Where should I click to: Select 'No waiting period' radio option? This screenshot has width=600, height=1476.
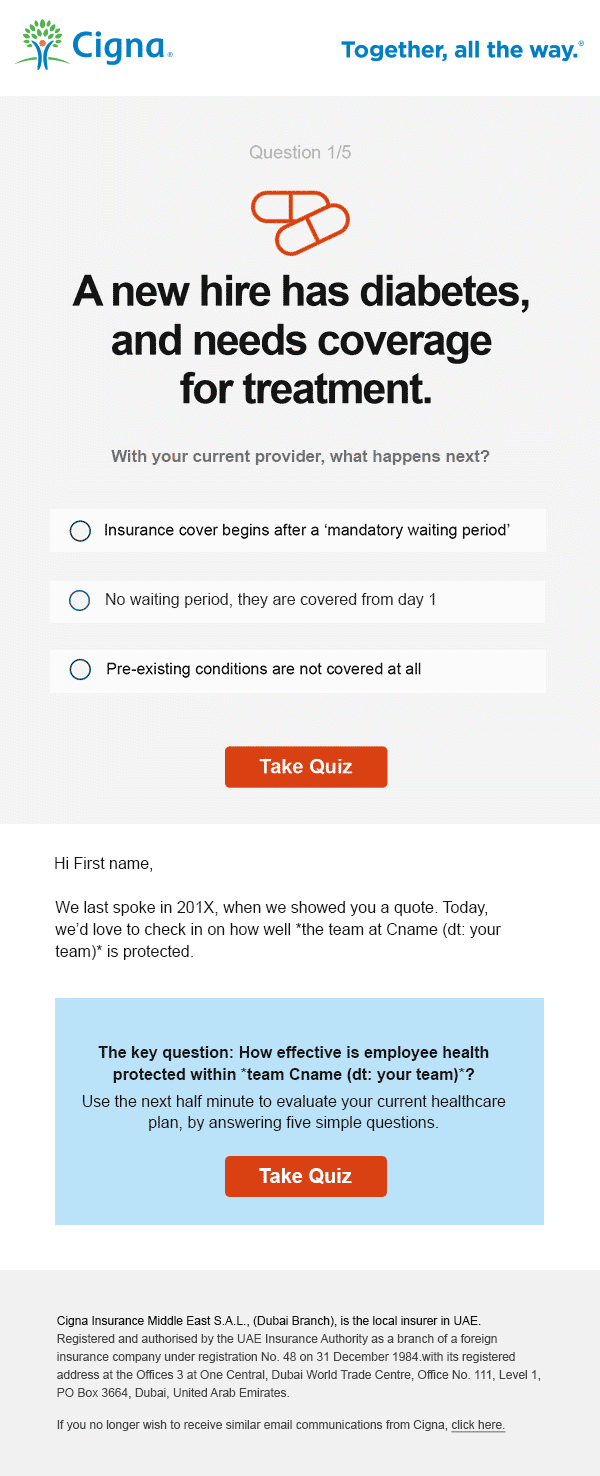tap(80, 600)
